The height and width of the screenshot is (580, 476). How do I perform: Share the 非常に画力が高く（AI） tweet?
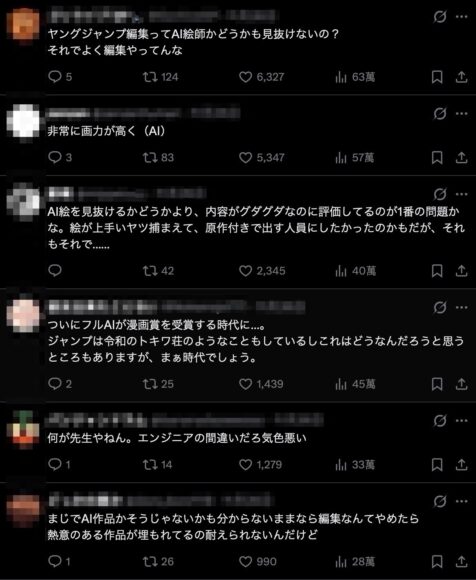click(461, 158)
